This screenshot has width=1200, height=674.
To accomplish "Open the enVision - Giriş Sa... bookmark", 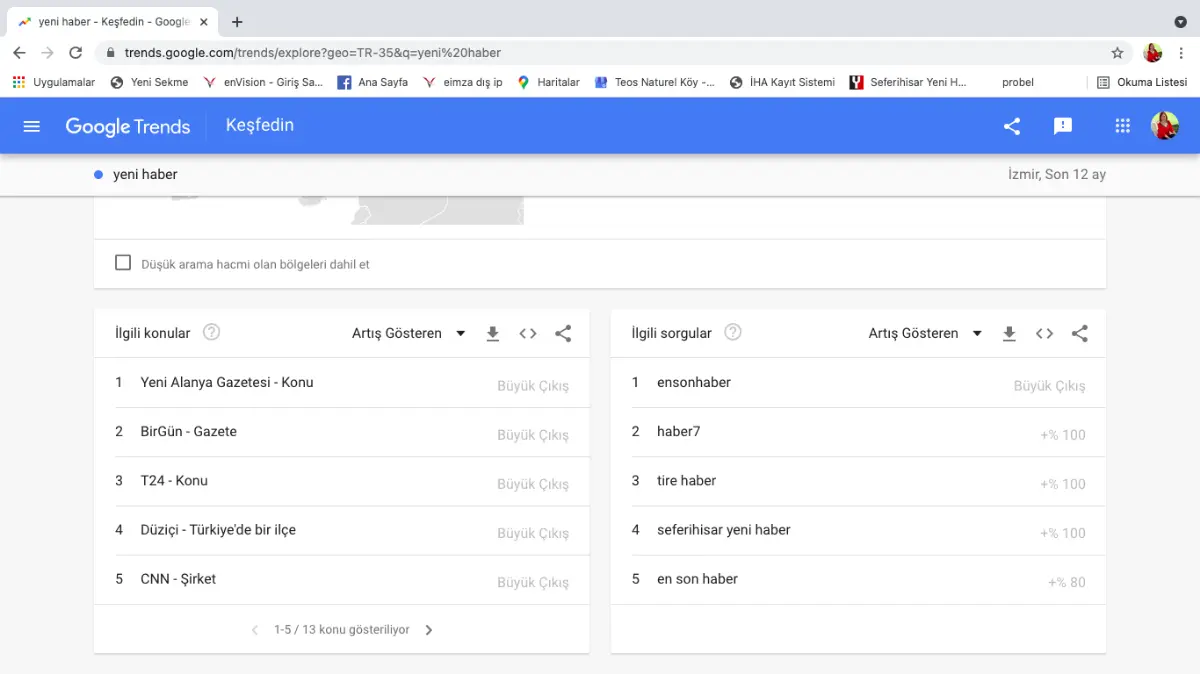I will pos(262,82).
